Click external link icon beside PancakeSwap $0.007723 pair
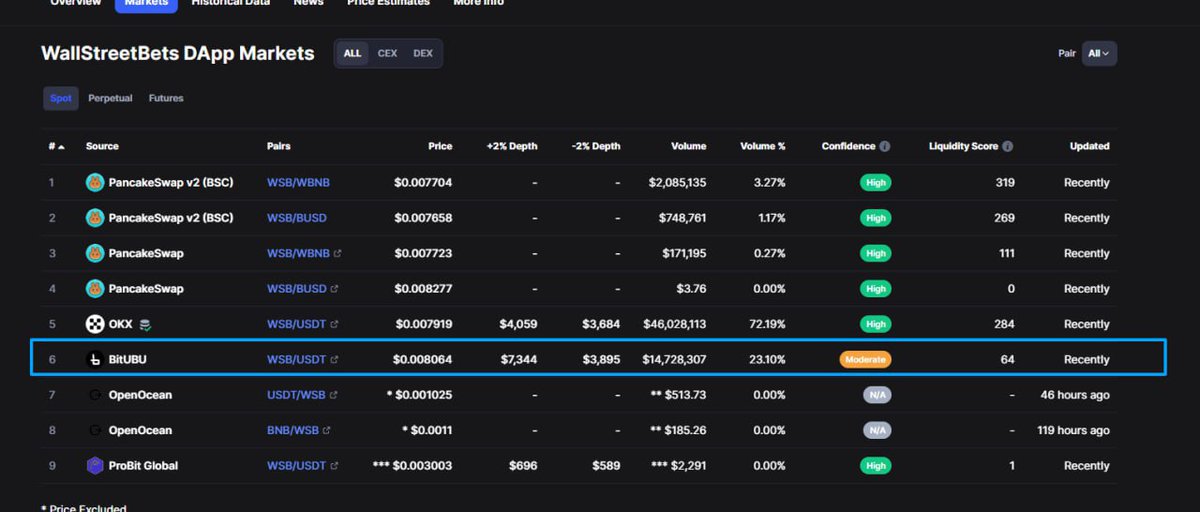The image size is (1200, 512). click(337, 254)
